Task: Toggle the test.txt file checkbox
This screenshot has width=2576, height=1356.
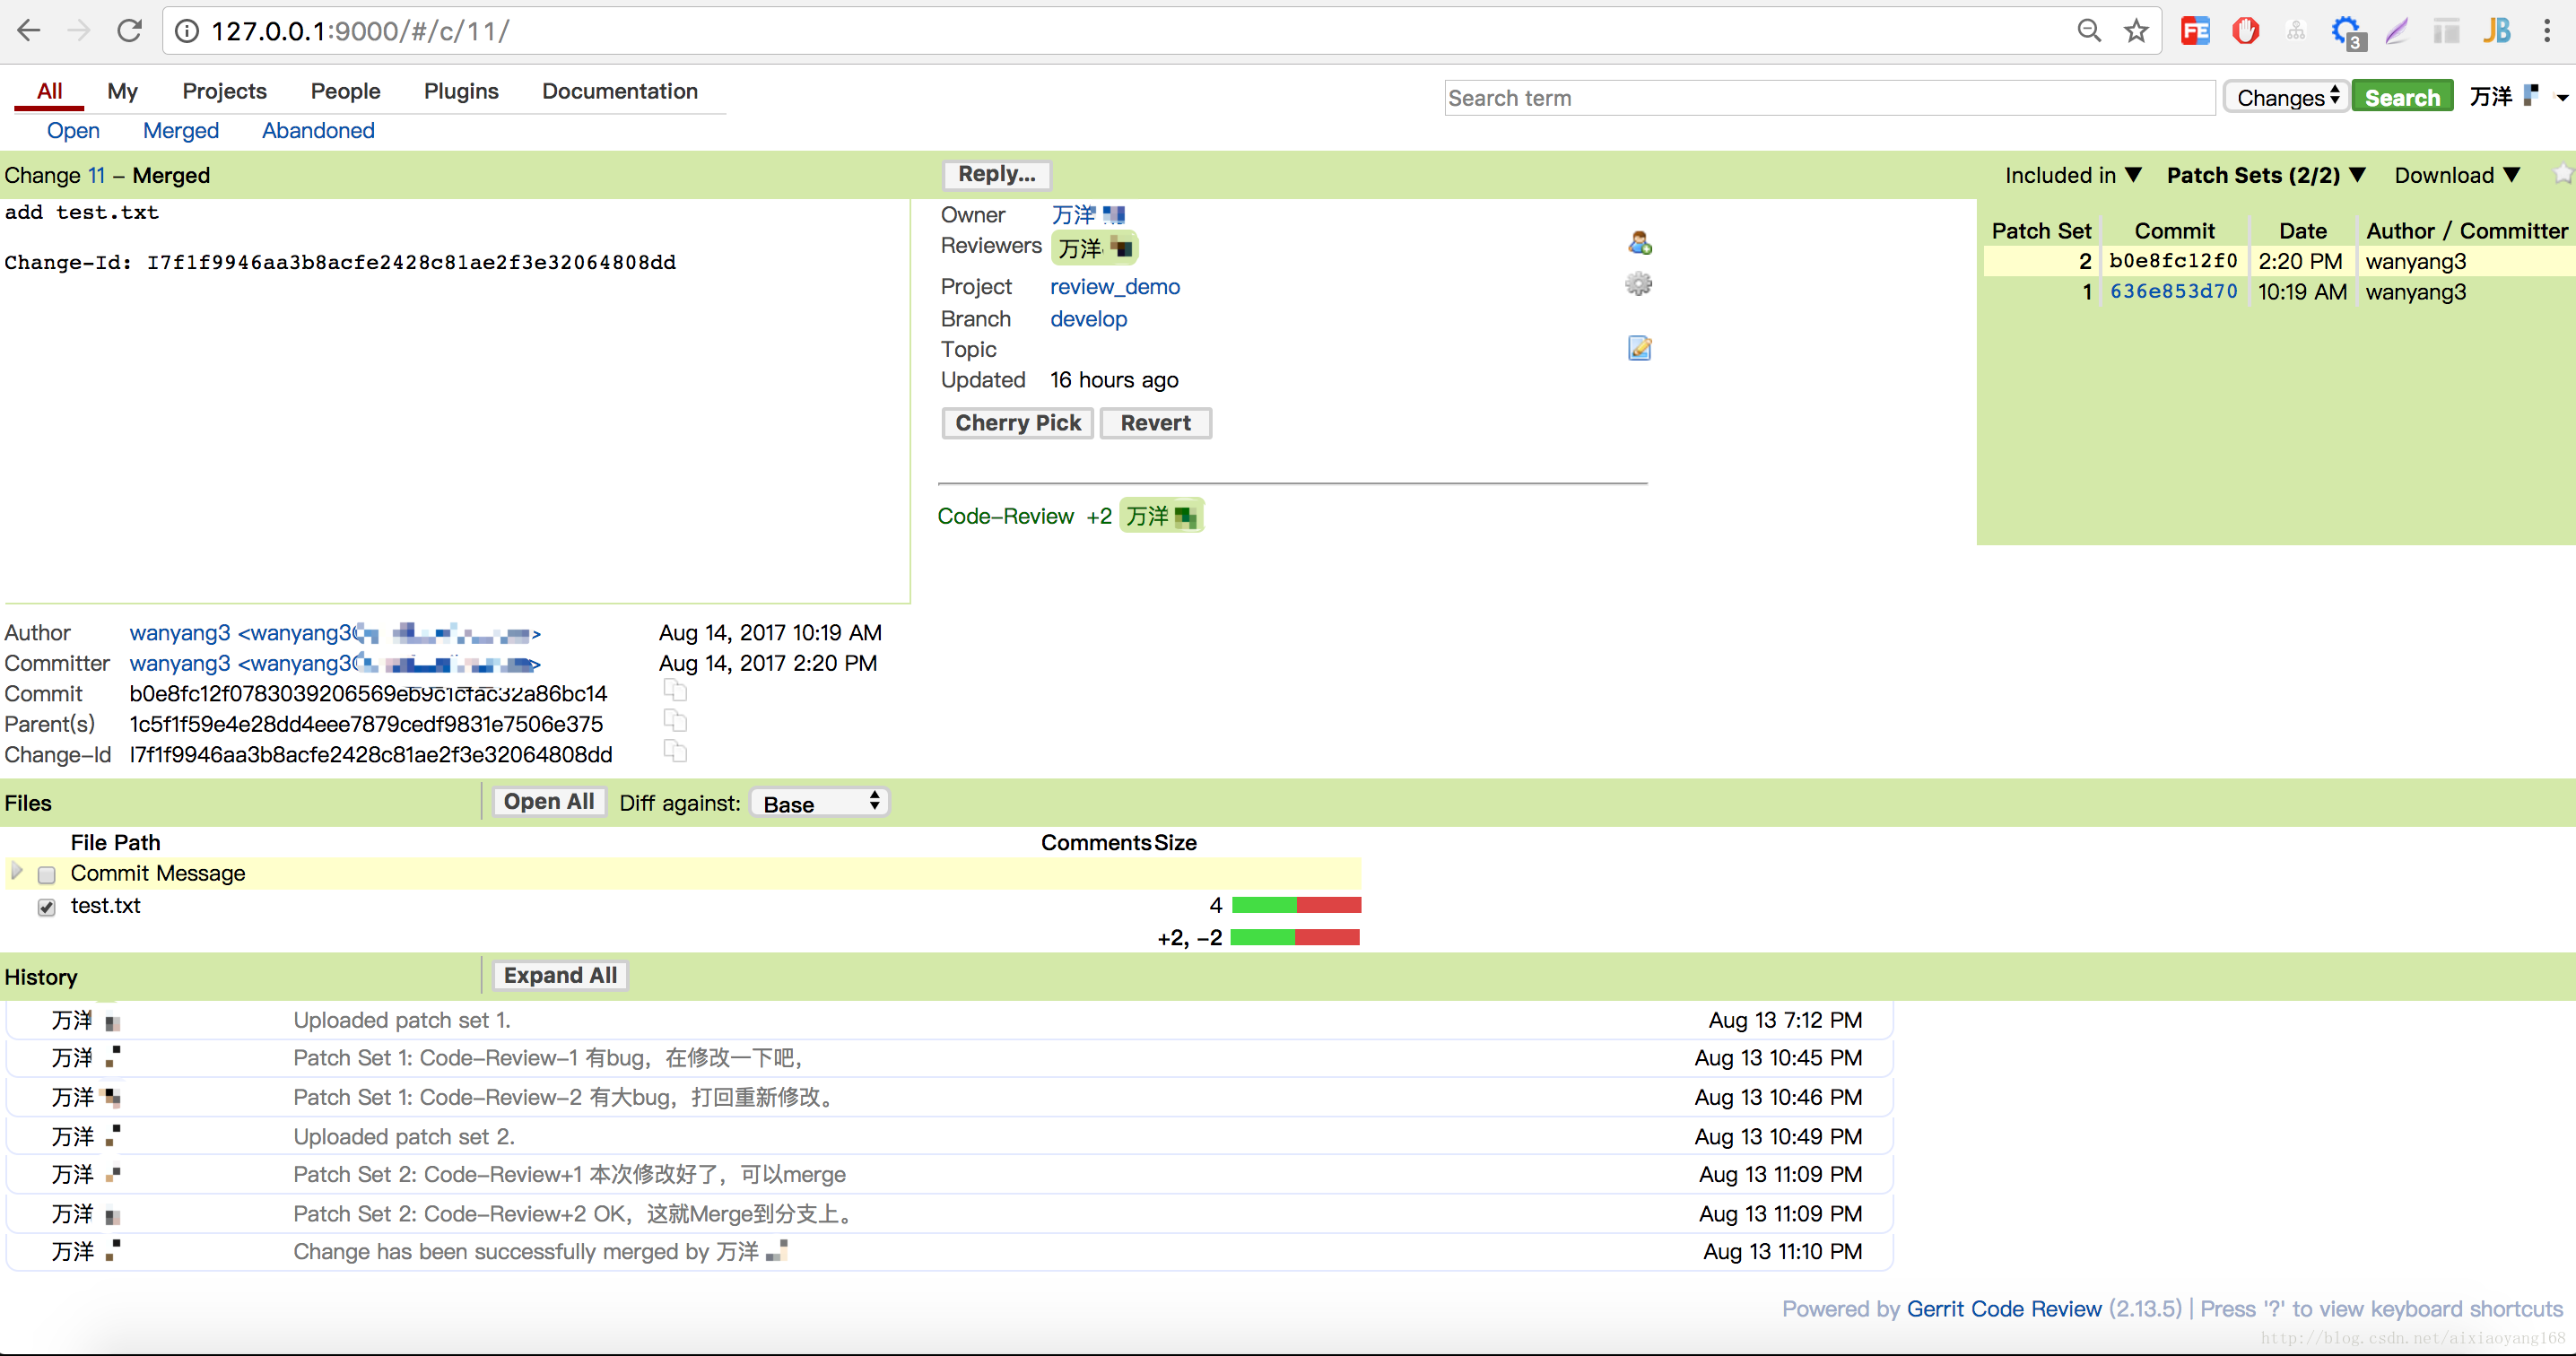Action: 46,905
